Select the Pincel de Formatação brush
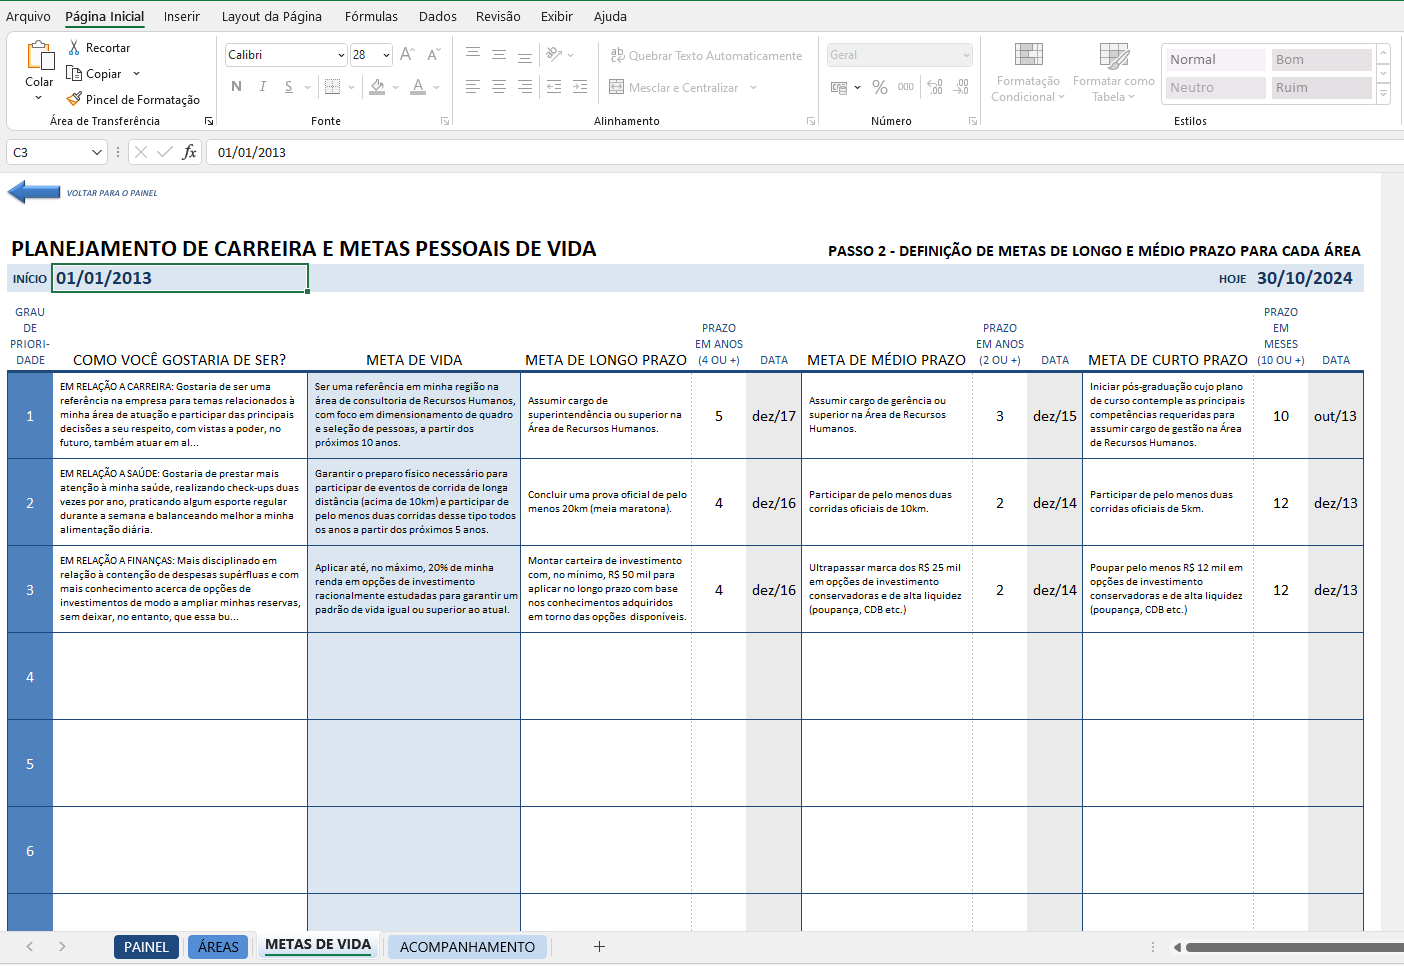The image size is (1404, 966). tap(74, 99)
